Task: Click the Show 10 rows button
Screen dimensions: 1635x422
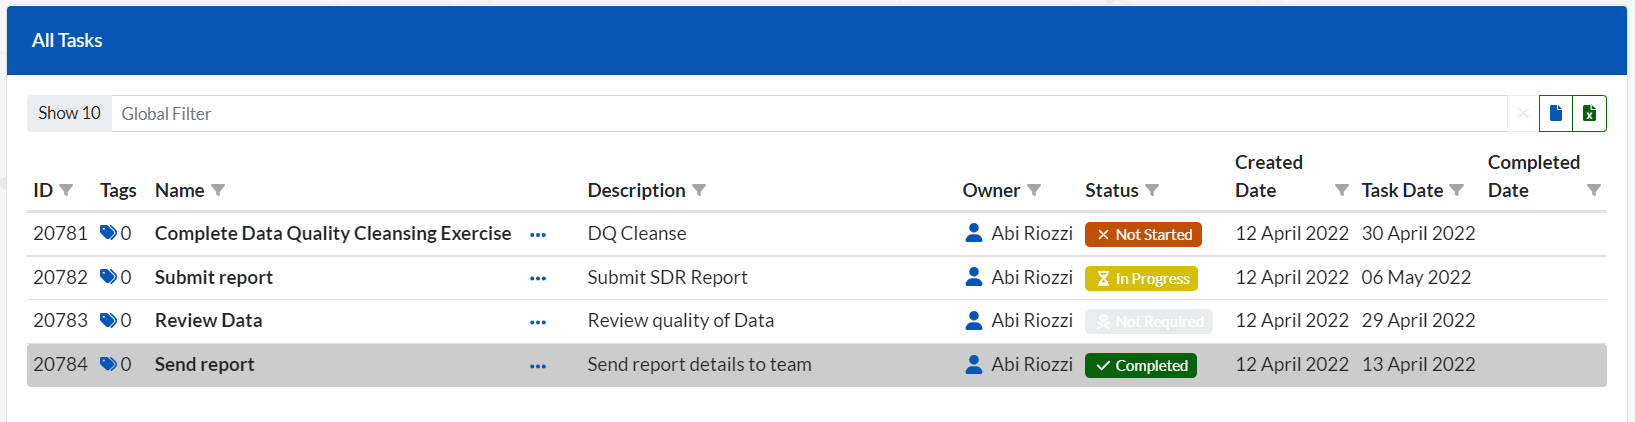Action: 69,113
